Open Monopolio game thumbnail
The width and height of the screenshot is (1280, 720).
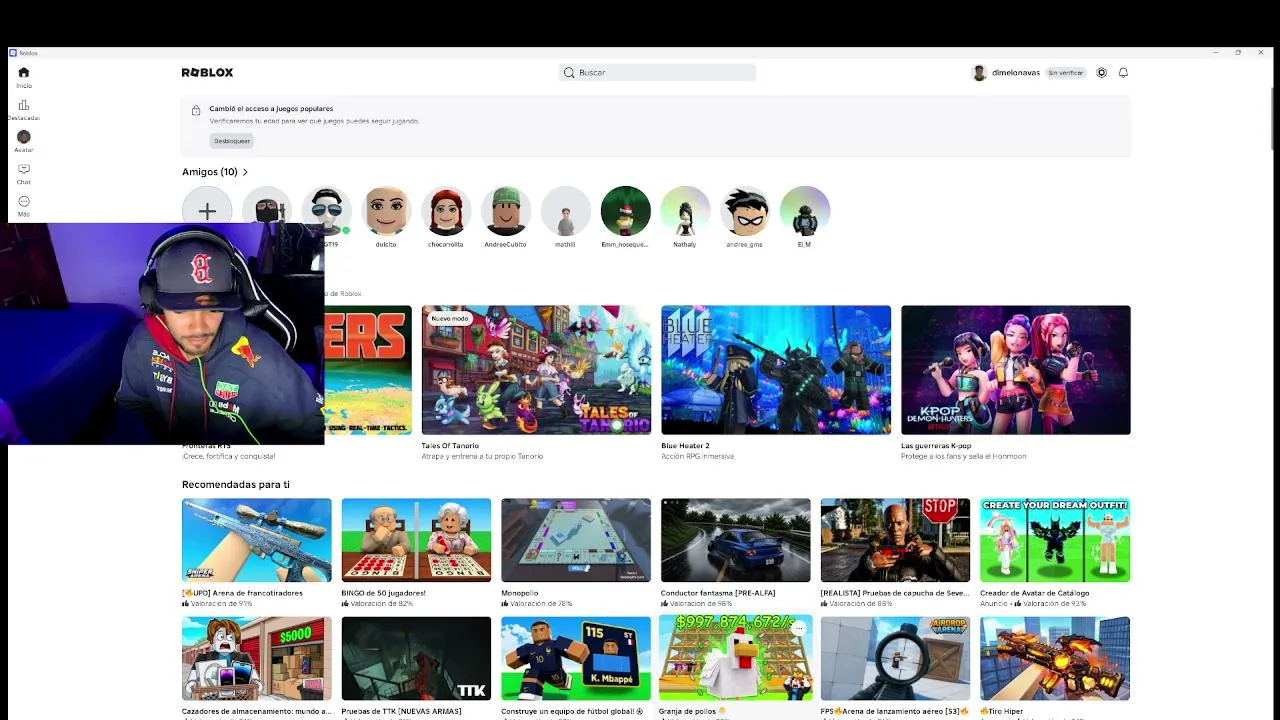click(576, 540)
